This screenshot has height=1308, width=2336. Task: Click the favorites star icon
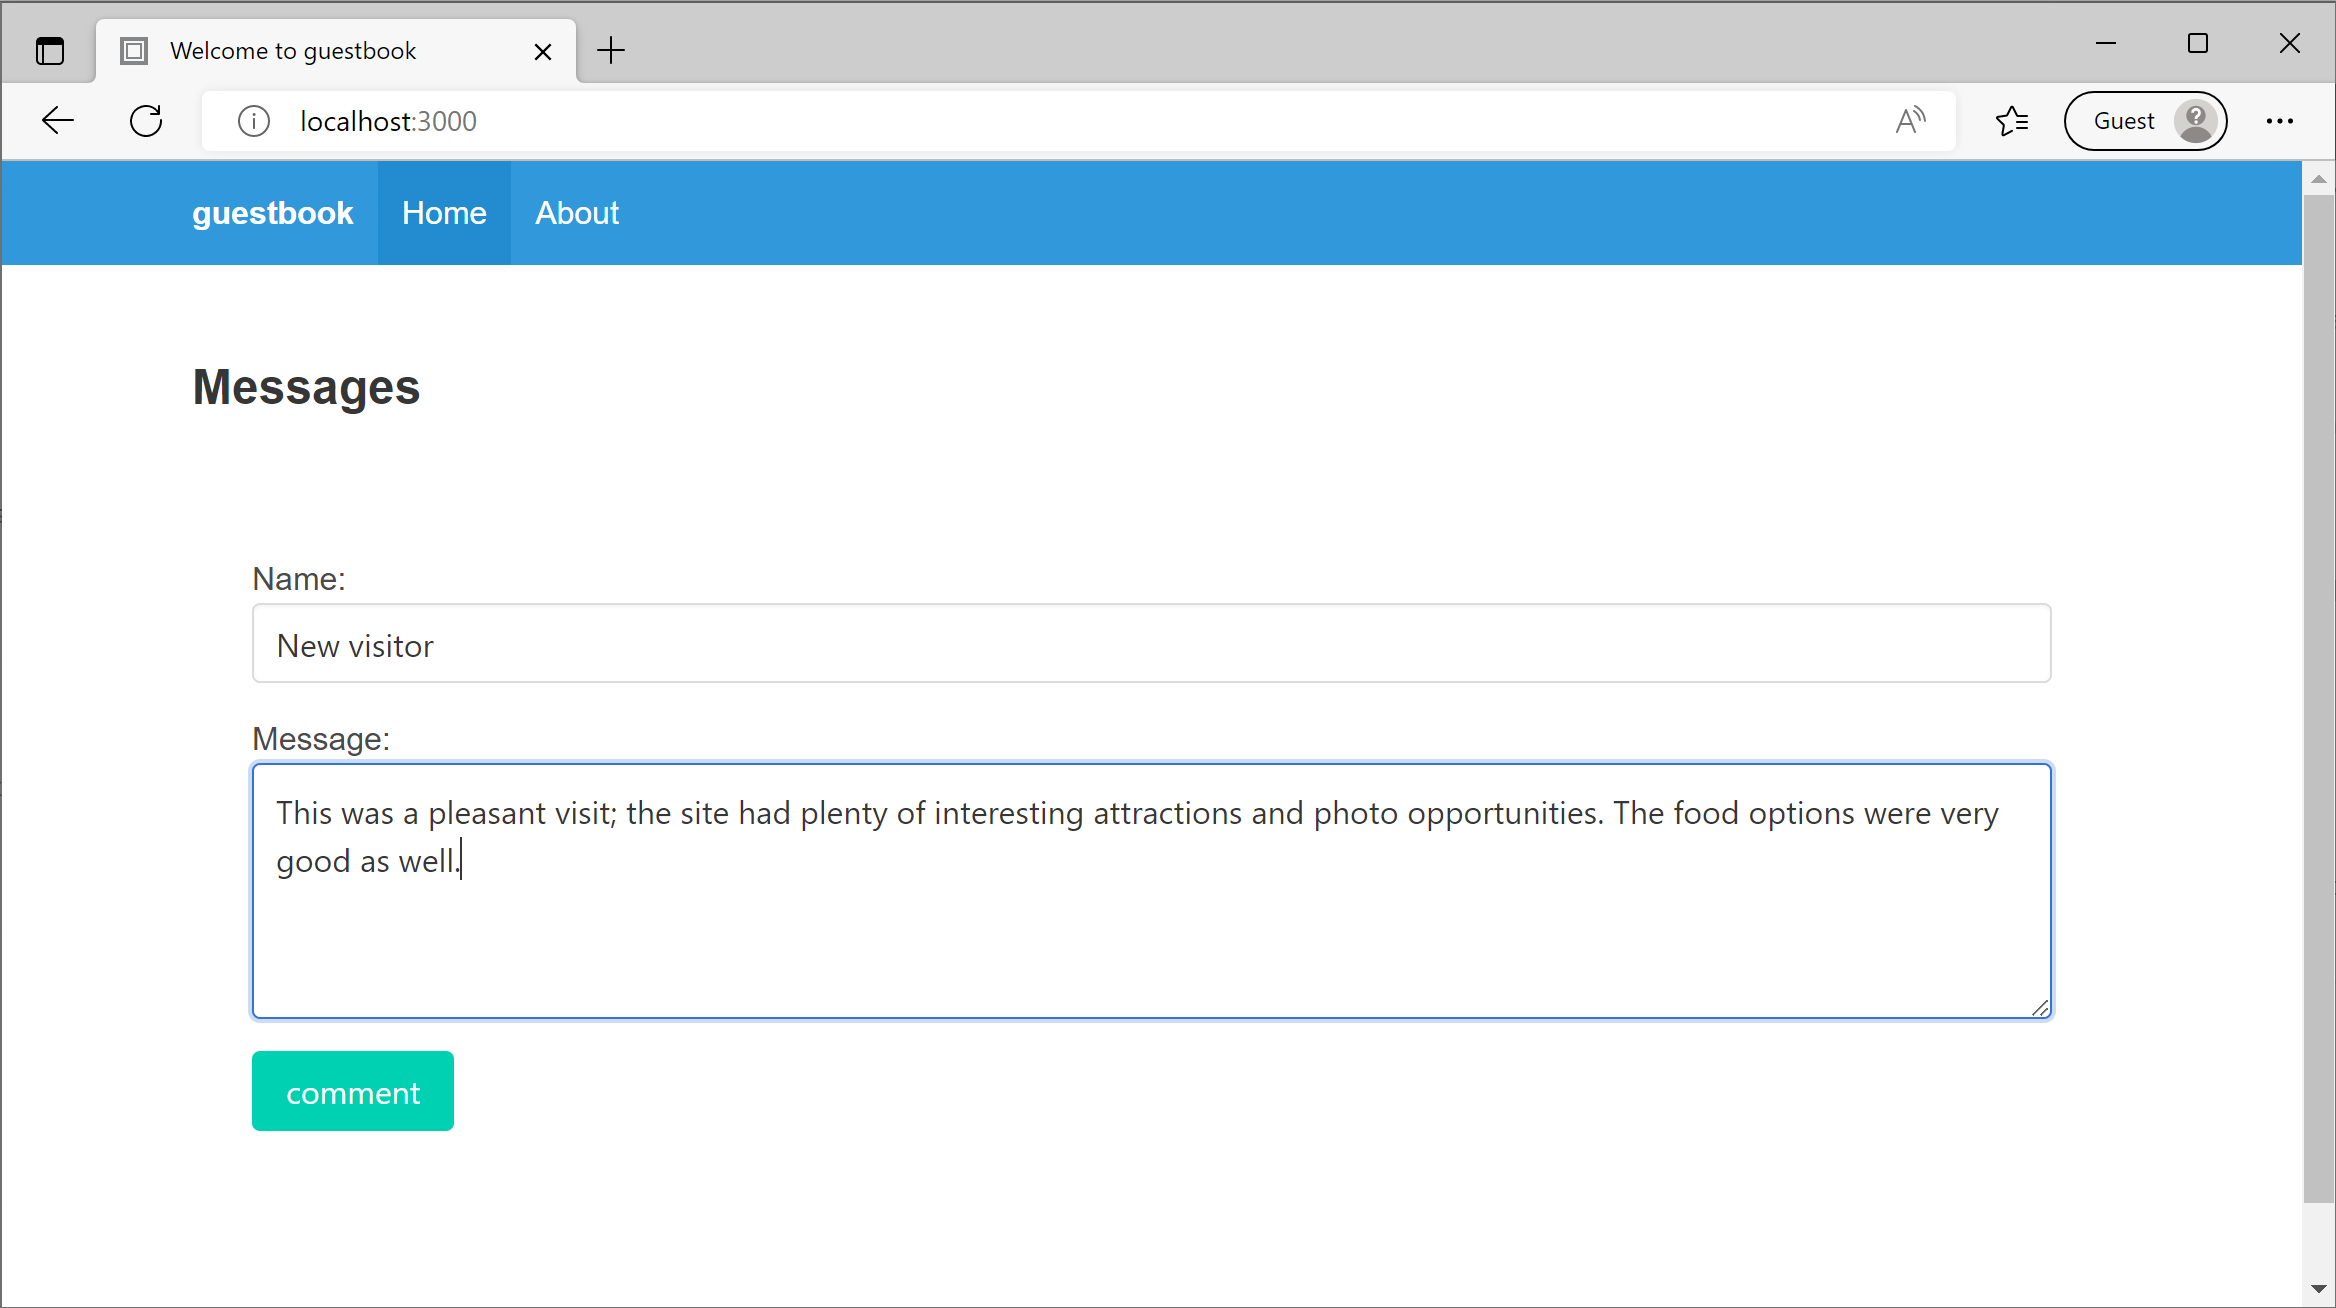pos(2011,120)
